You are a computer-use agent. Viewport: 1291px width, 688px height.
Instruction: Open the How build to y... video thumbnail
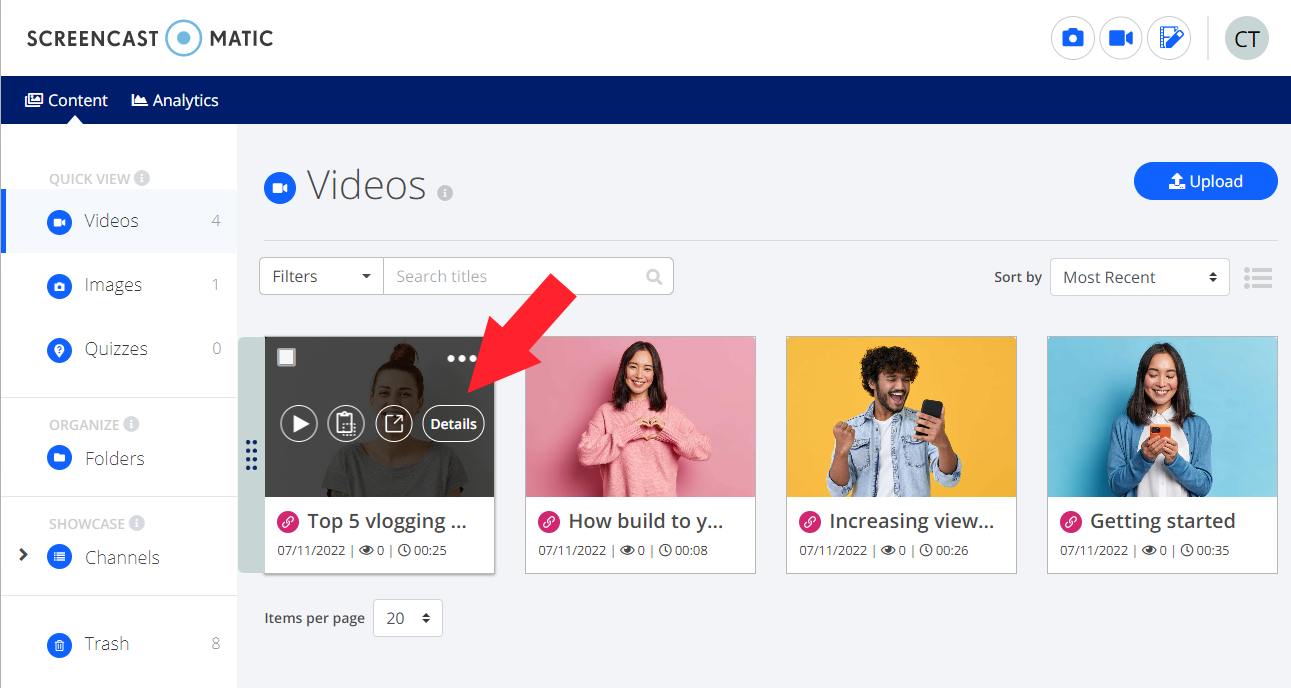point(640,417)
